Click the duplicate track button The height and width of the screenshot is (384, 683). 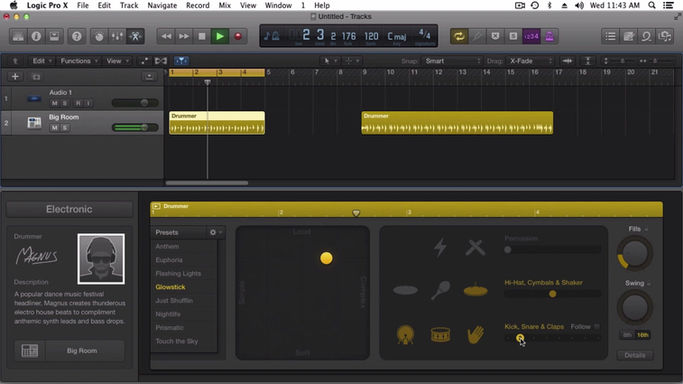coord(36,77)
